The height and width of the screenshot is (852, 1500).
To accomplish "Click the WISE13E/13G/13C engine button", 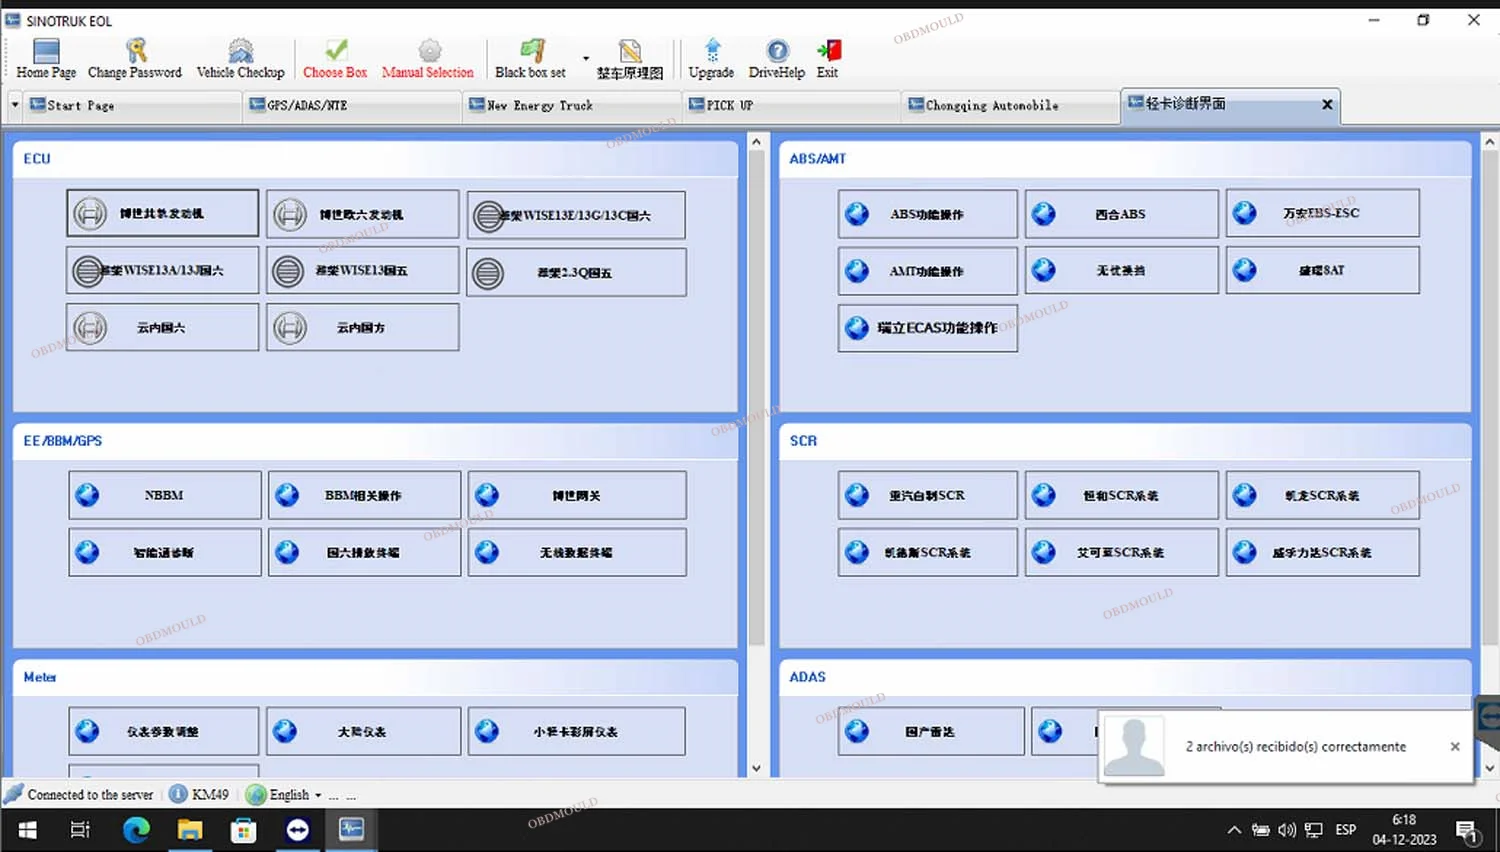I will [576, 215].
